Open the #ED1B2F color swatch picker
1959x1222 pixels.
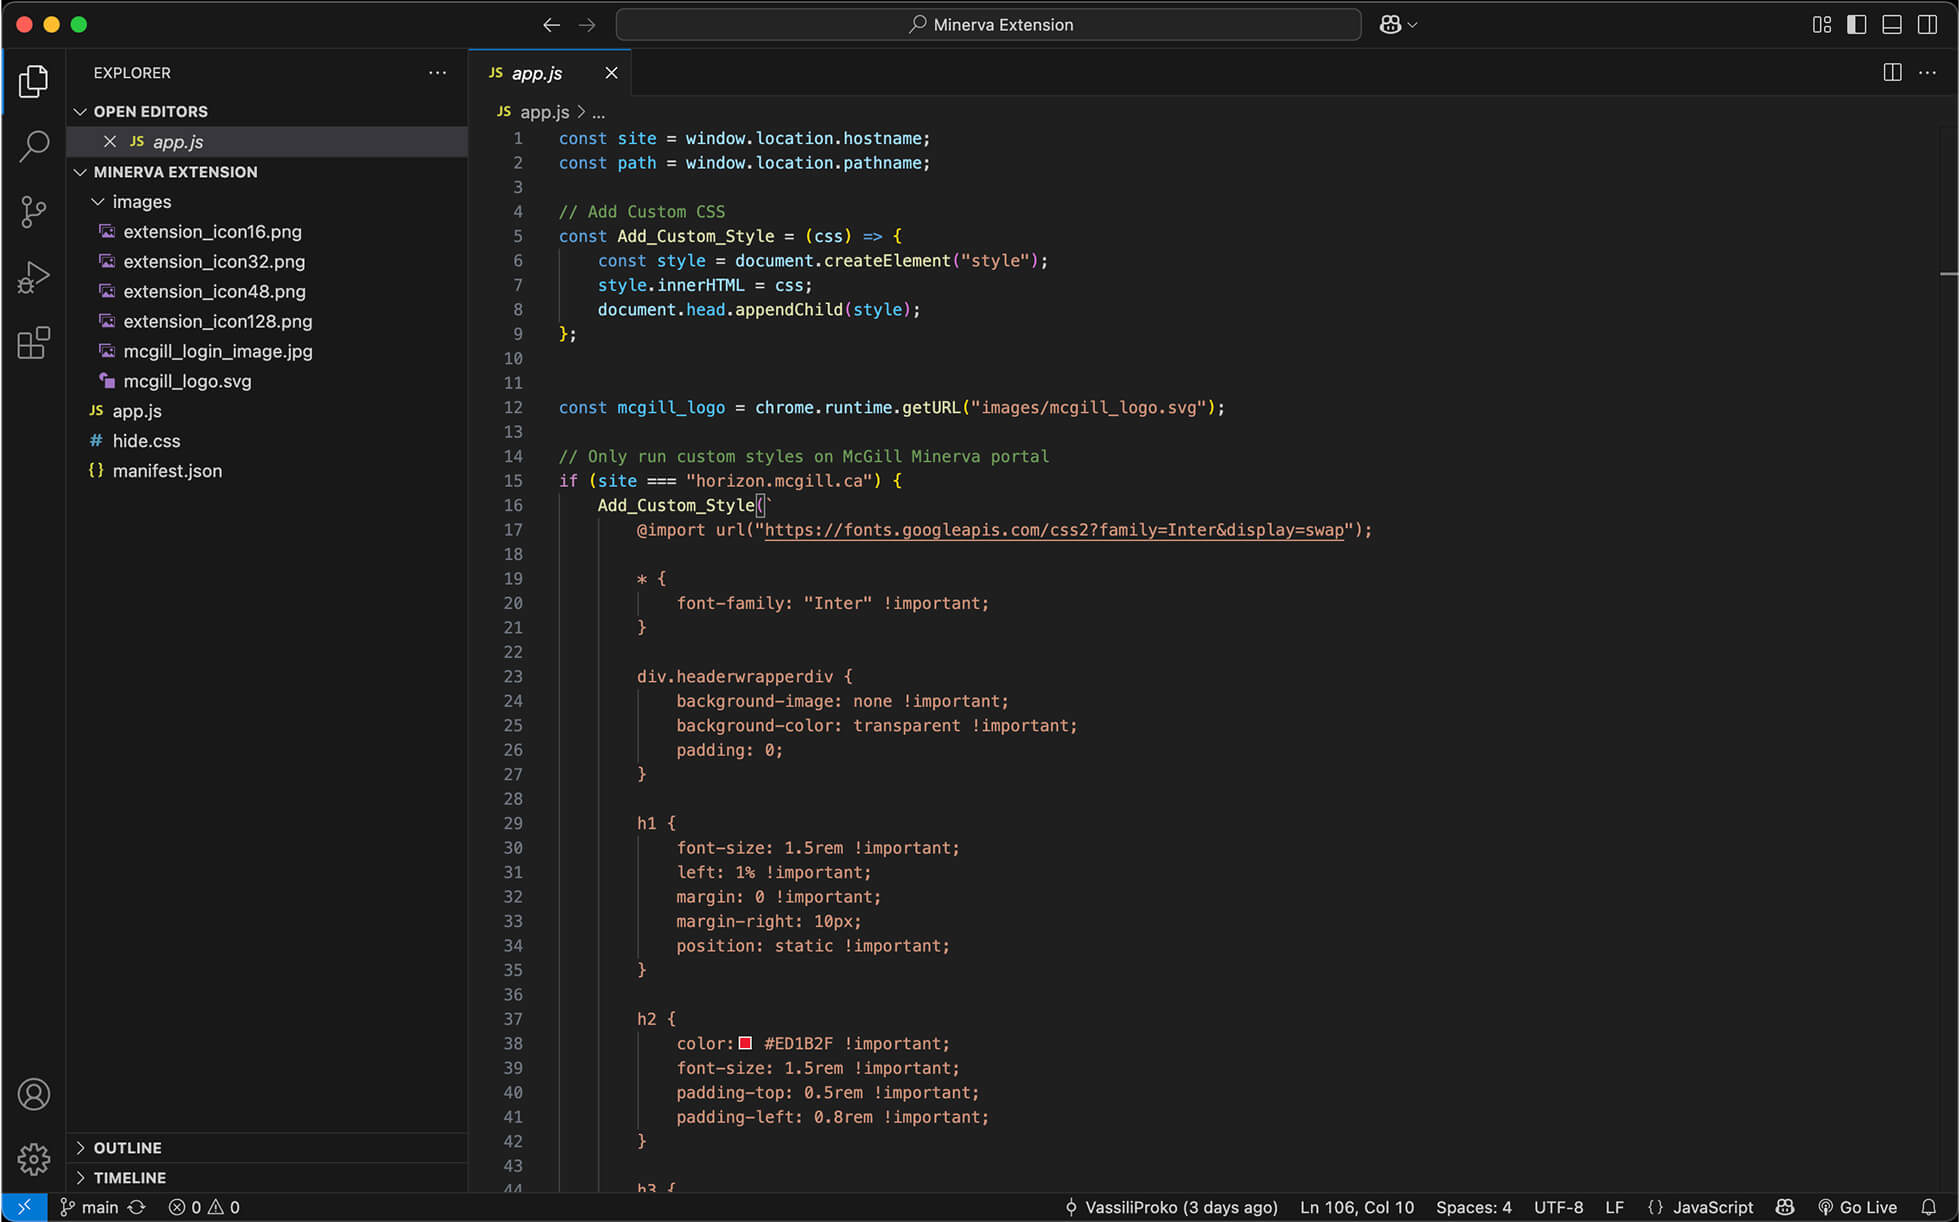745,1043
